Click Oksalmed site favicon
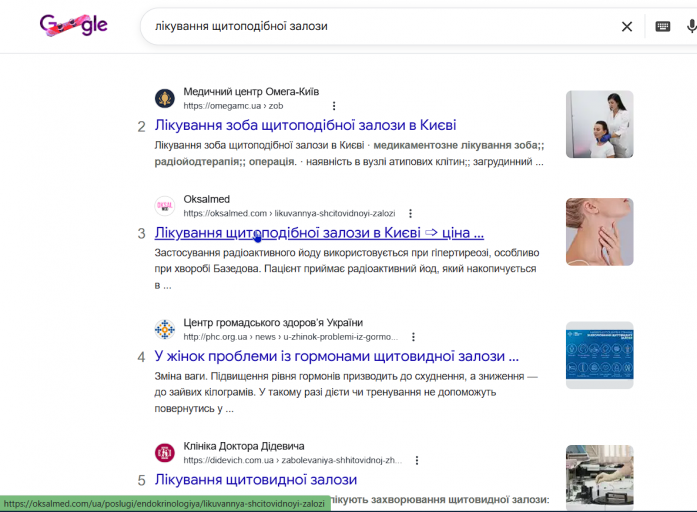 pos(164,206)
